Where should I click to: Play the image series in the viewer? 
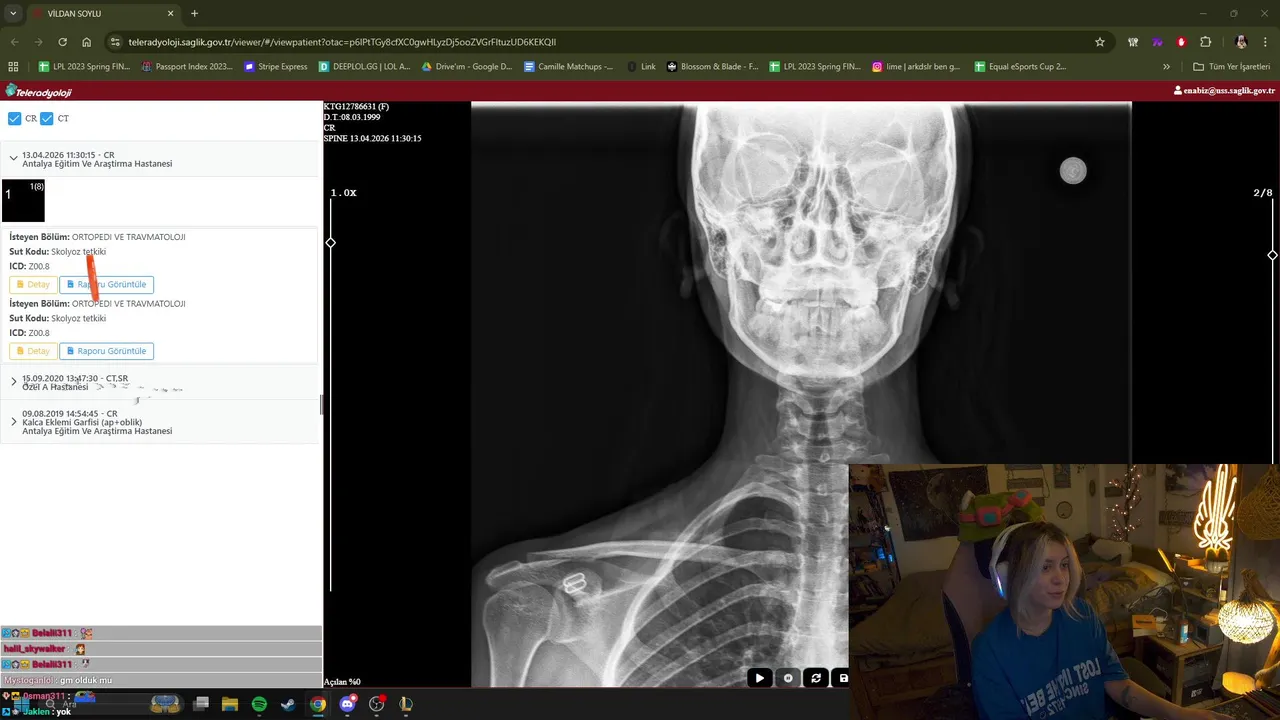click(759, 678)
